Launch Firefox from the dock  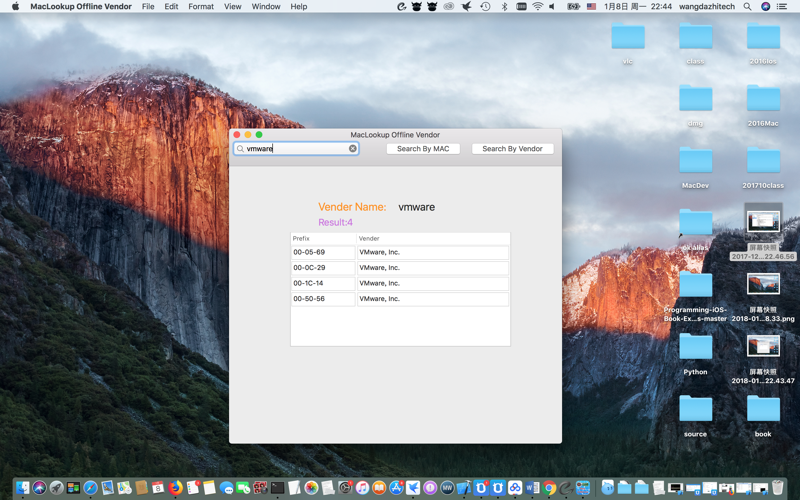tap(175, 488)
